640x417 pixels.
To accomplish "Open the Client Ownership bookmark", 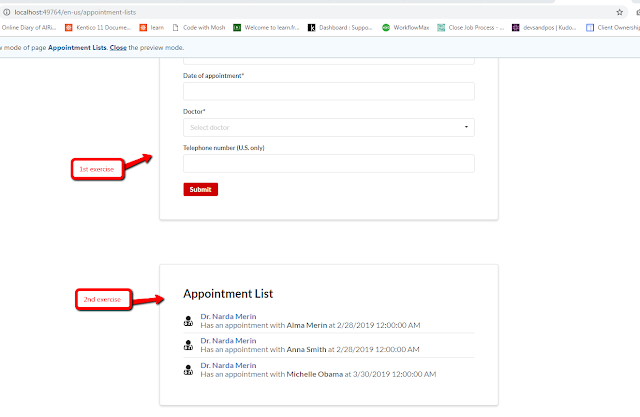I will [613, 27].
